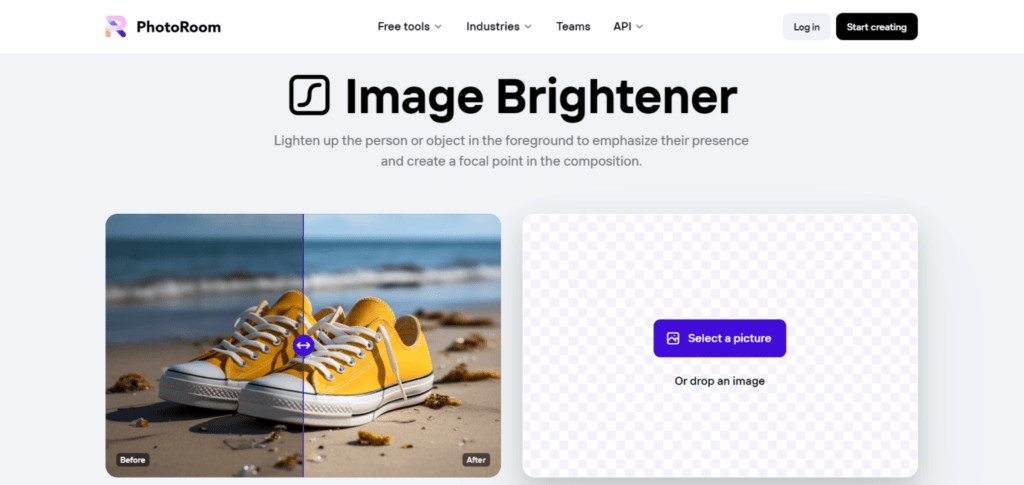Click the before/after comparison slider handle

[304, 345]
